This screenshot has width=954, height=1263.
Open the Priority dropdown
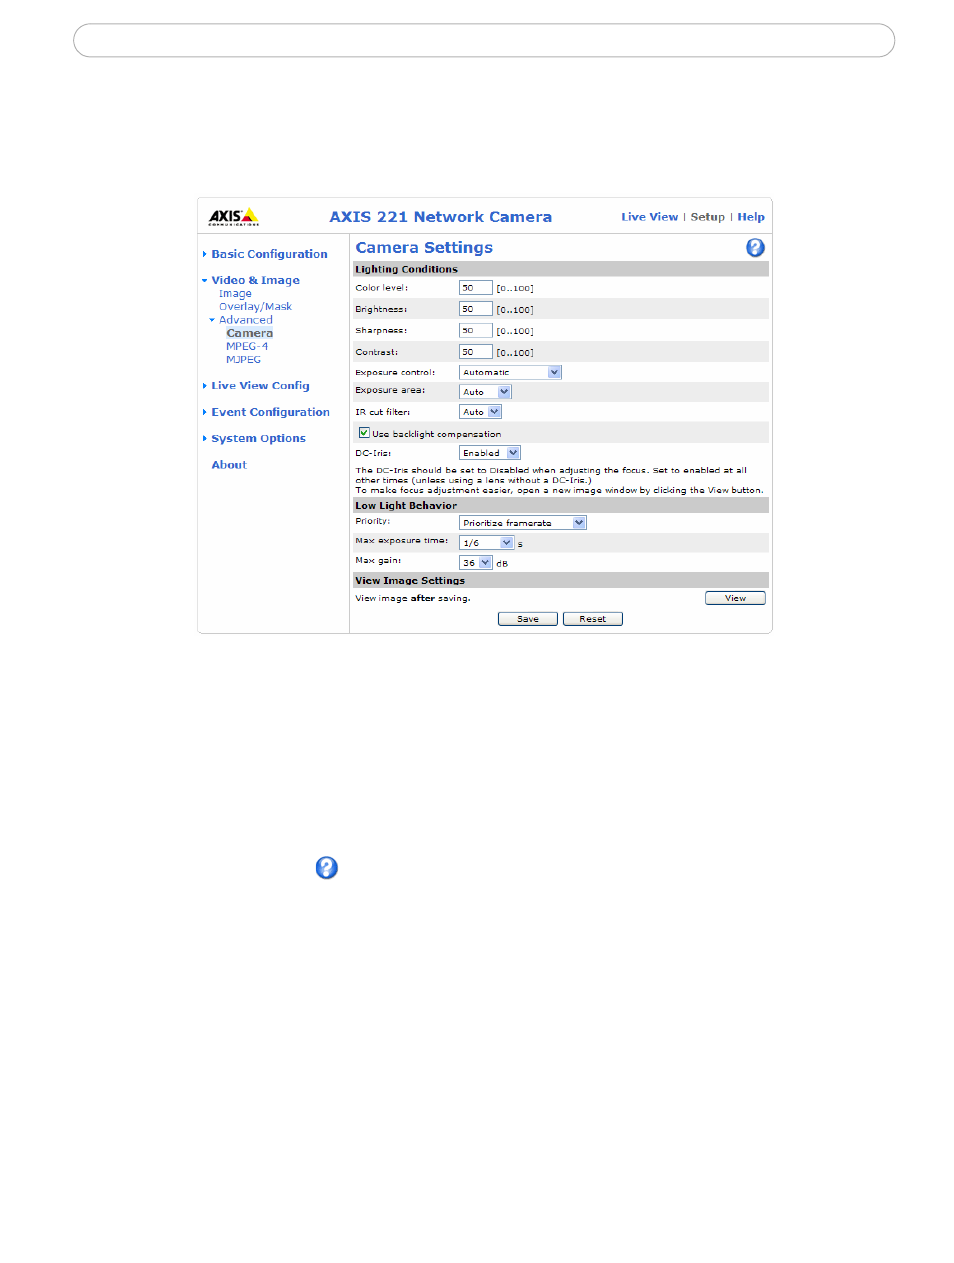click(523, 523)
